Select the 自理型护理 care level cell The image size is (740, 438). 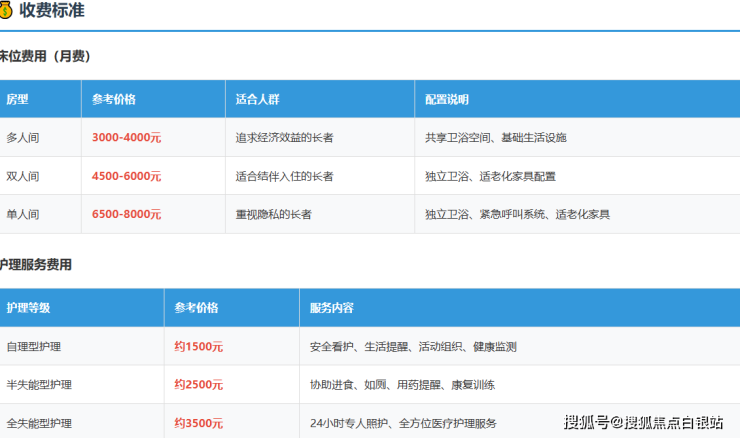34,346
